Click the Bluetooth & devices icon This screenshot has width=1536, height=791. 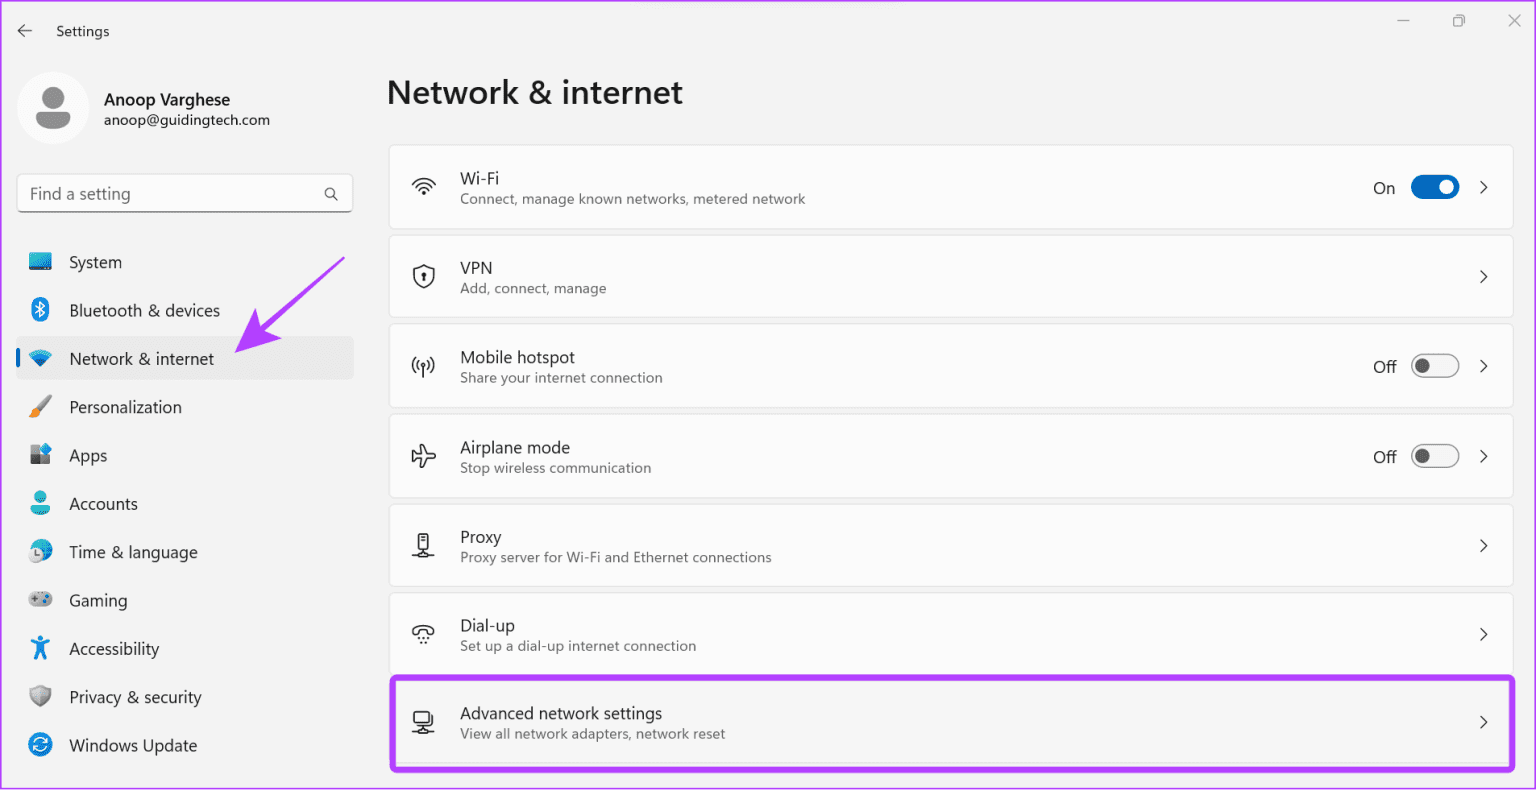point(40,310)
